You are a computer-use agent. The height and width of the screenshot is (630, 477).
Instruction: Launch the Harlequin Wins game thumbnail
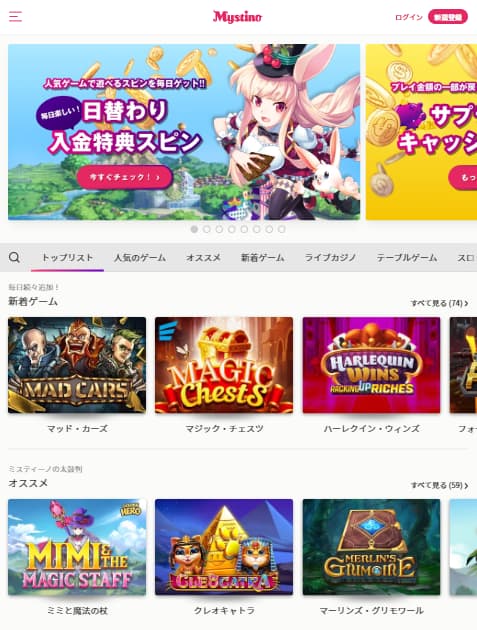pos(371,365)
